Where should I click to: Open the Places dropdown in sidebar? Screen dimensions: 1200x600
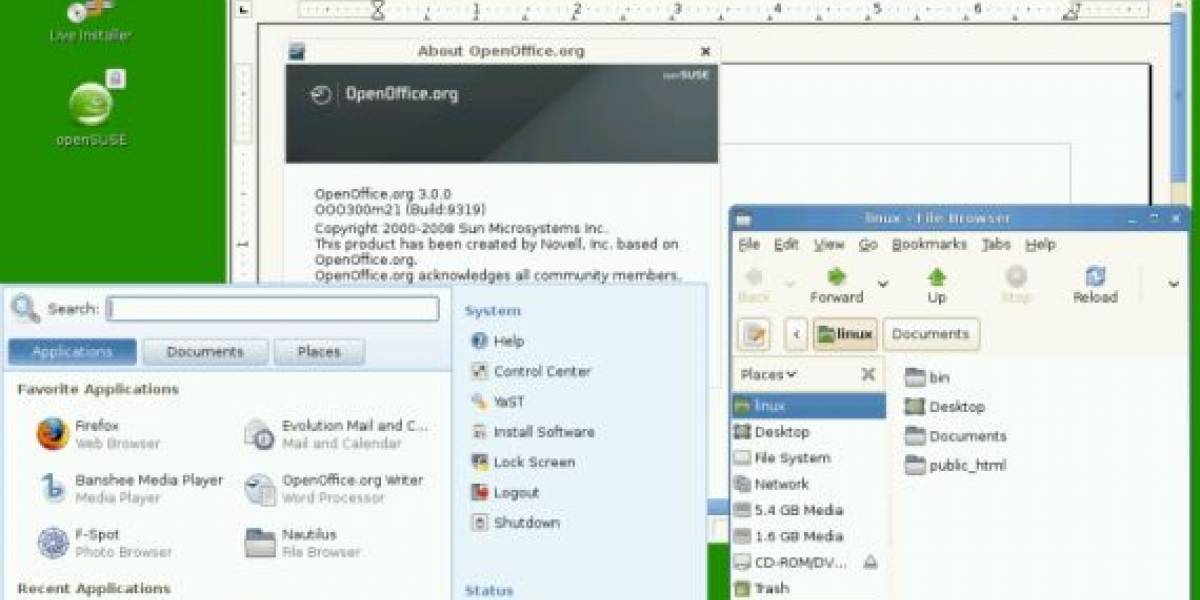[768, 374]
